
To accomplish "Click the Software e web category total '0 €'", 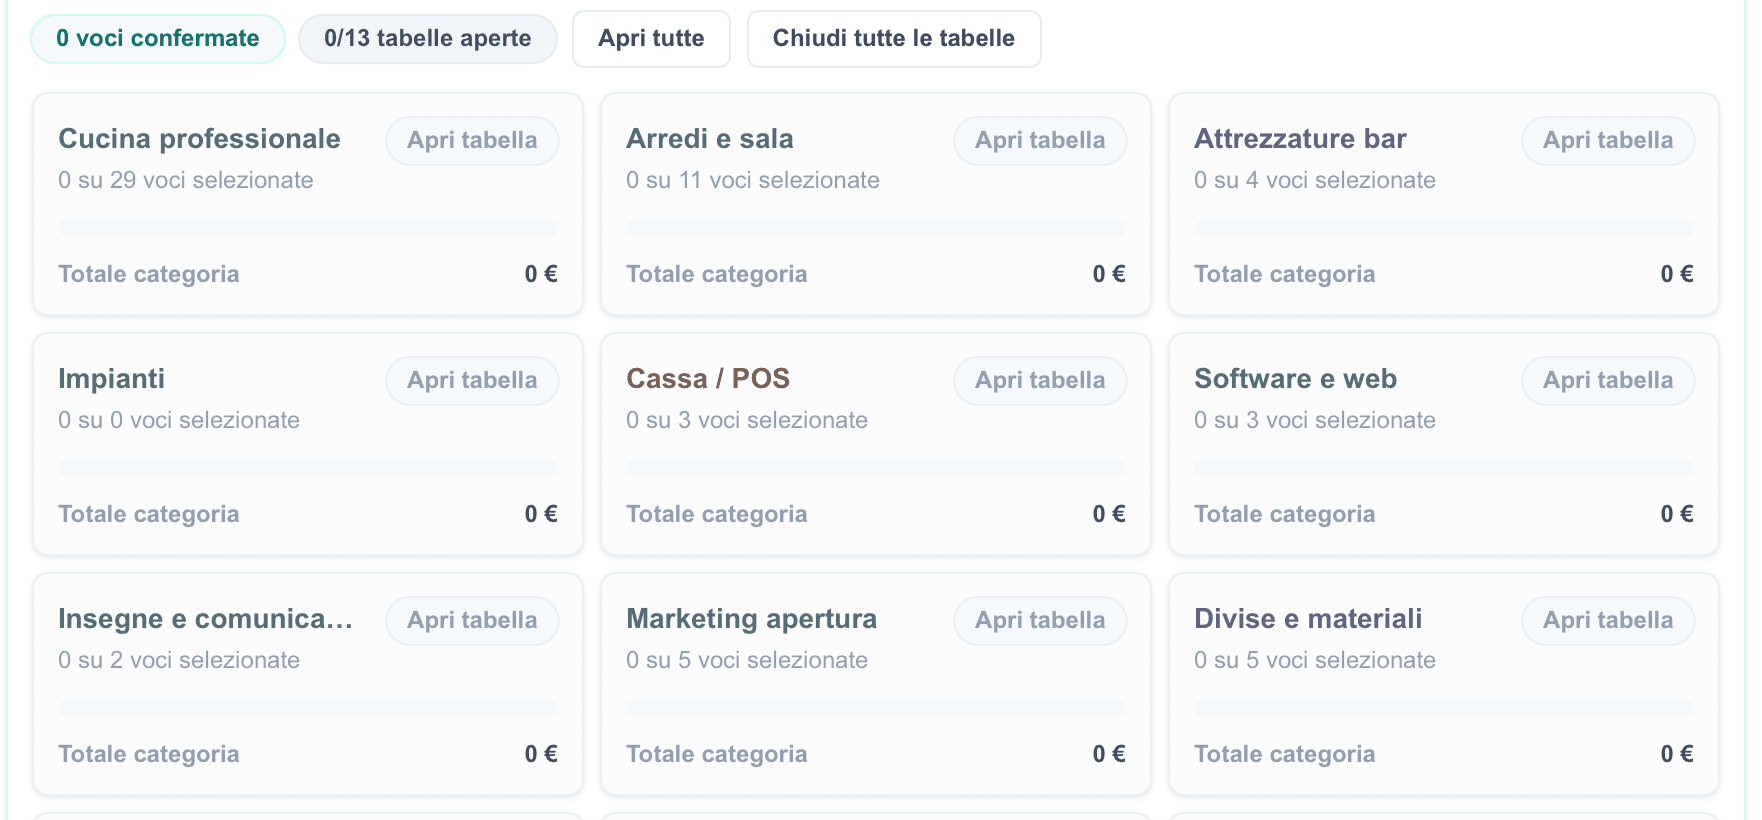I will pyautogui.click(x=1677, y=514).
